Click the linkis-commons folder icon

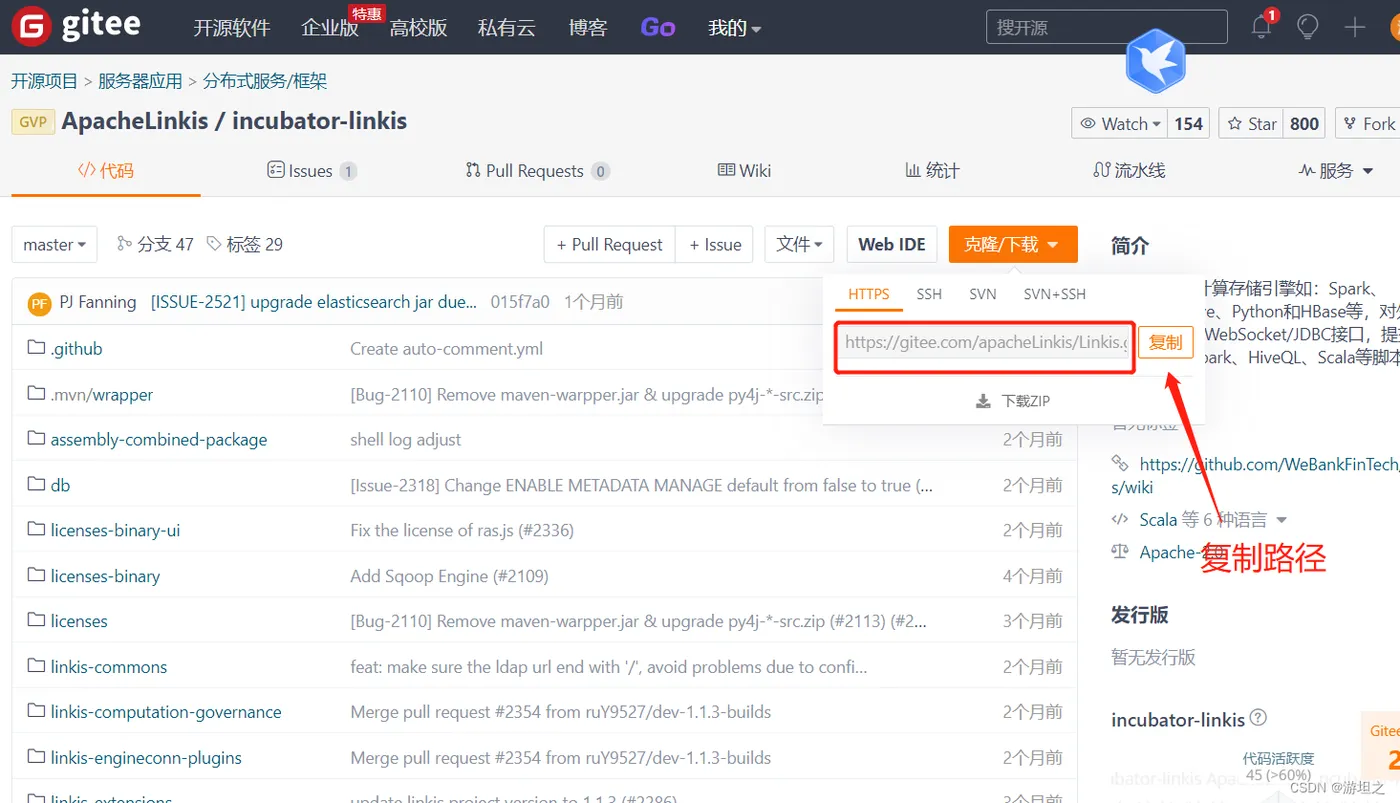click(37, 667)
